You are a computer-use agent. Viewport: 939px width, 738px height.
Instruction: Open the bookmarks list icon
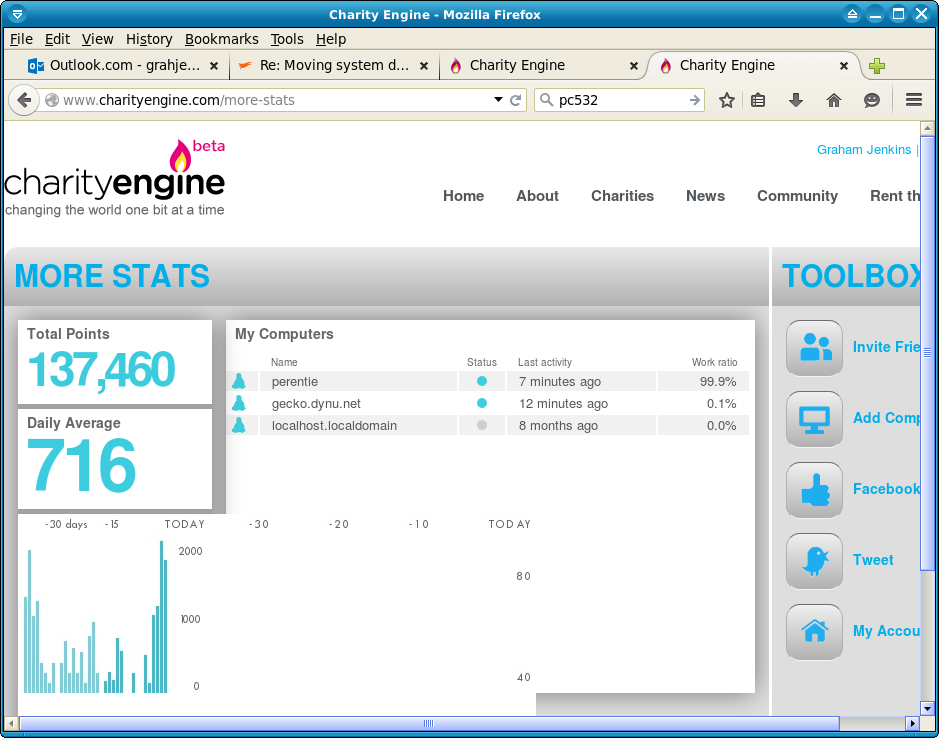(x=758, y=100)
